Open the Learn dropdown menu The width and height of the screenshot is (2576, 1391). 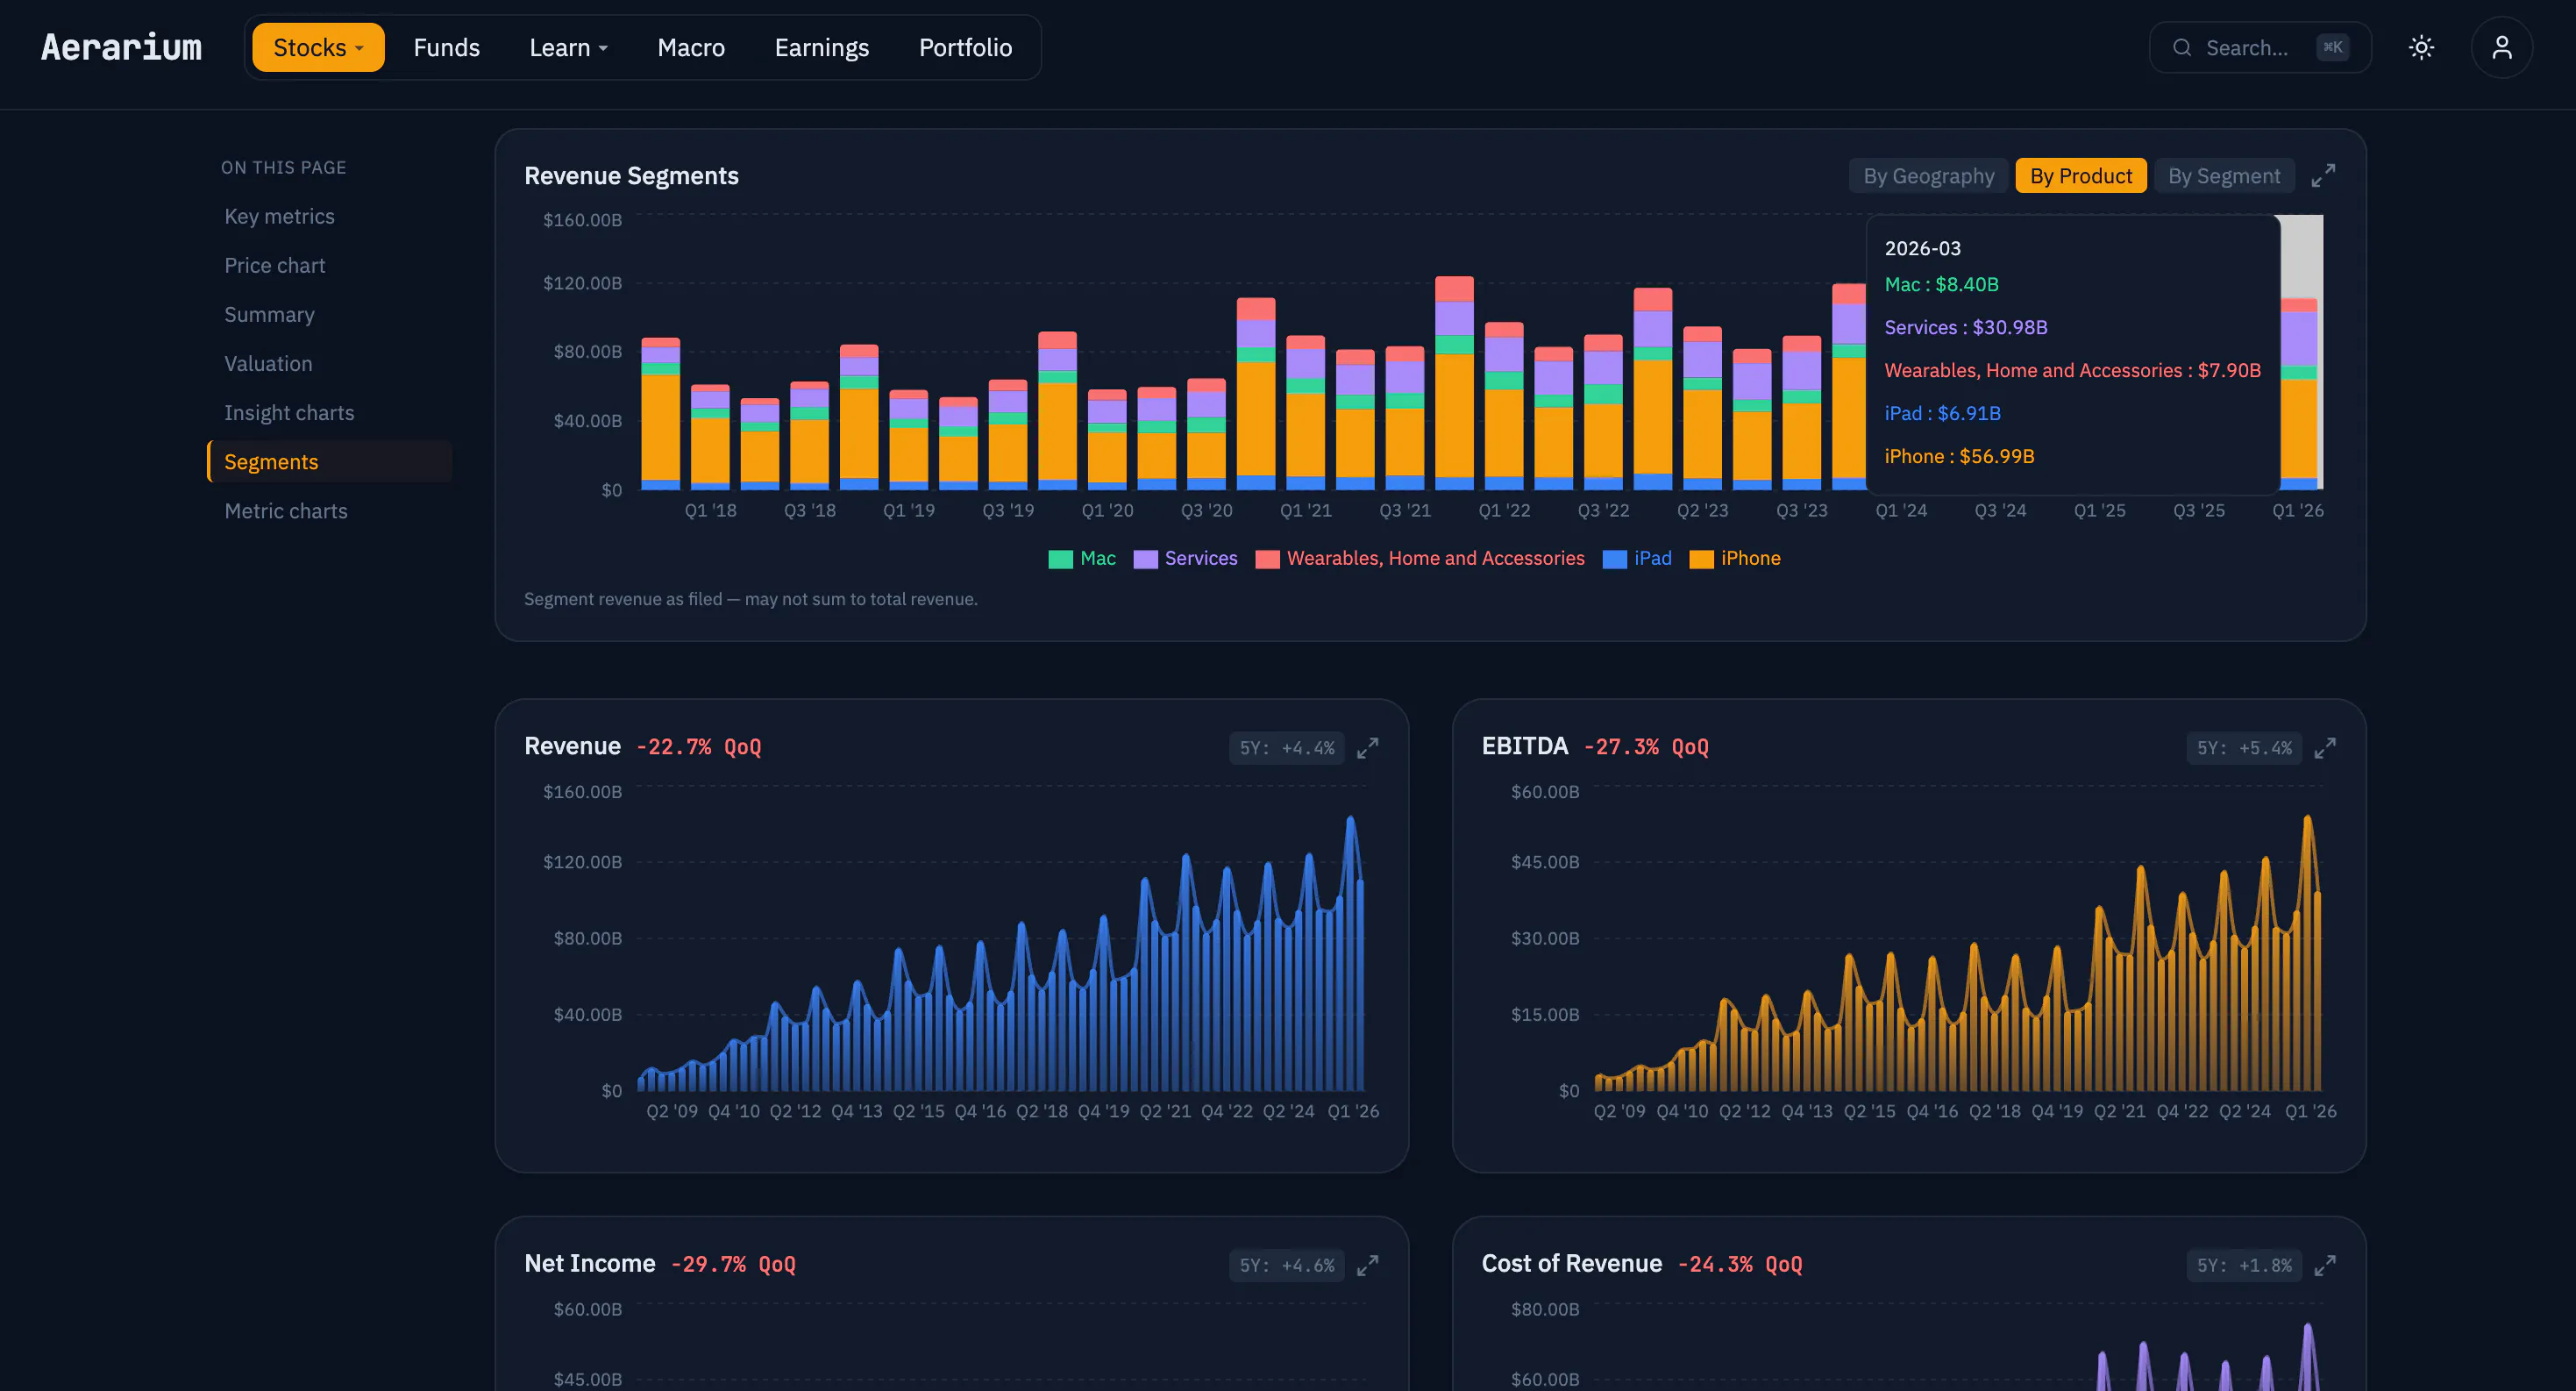tap(568, 47)
